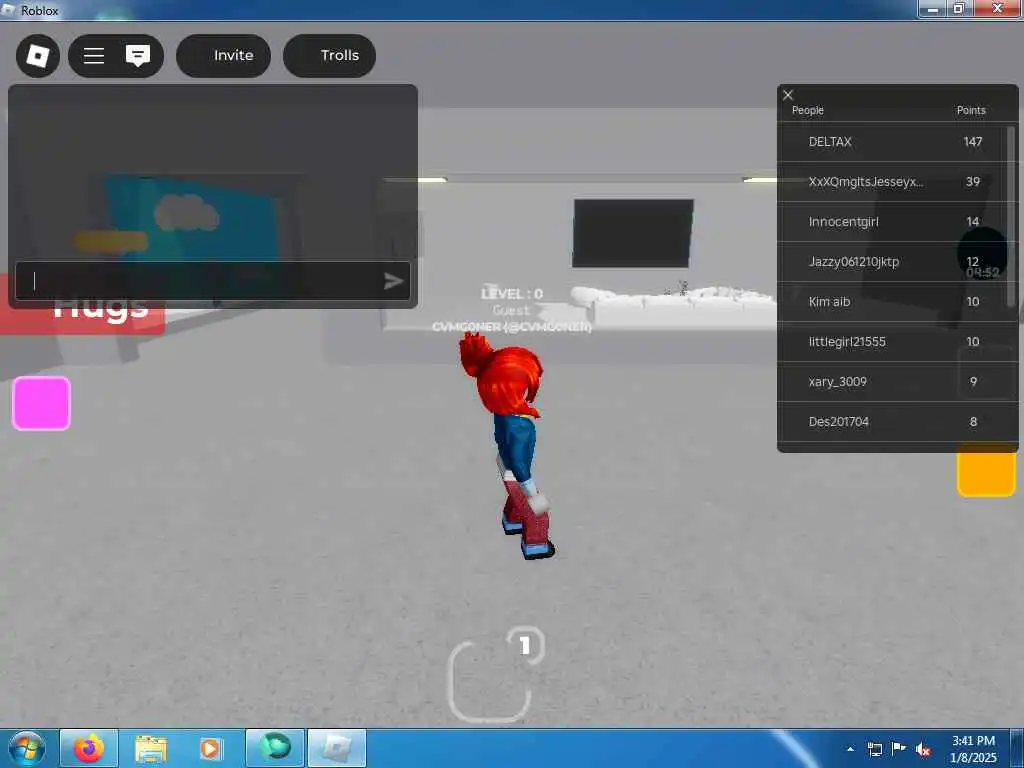Screen dimensions: 1024x768
Task: Select player Jazzy061210jktp in leaderboard
Action: tap(893, 261)
